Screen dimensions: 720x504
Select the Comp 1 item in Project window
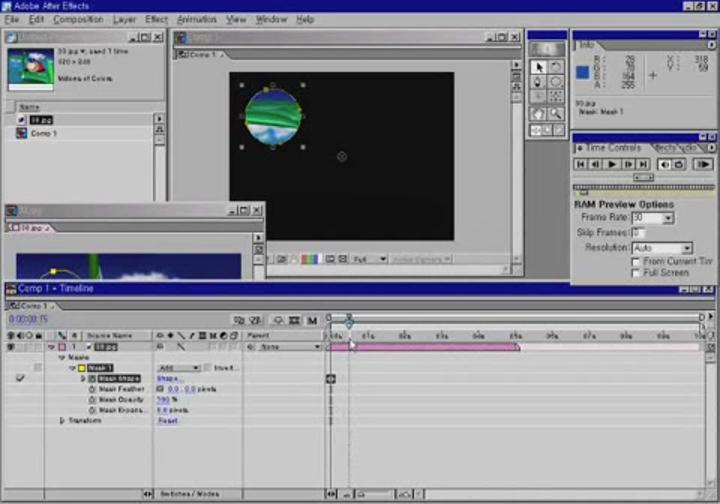(x=44, y=134)
